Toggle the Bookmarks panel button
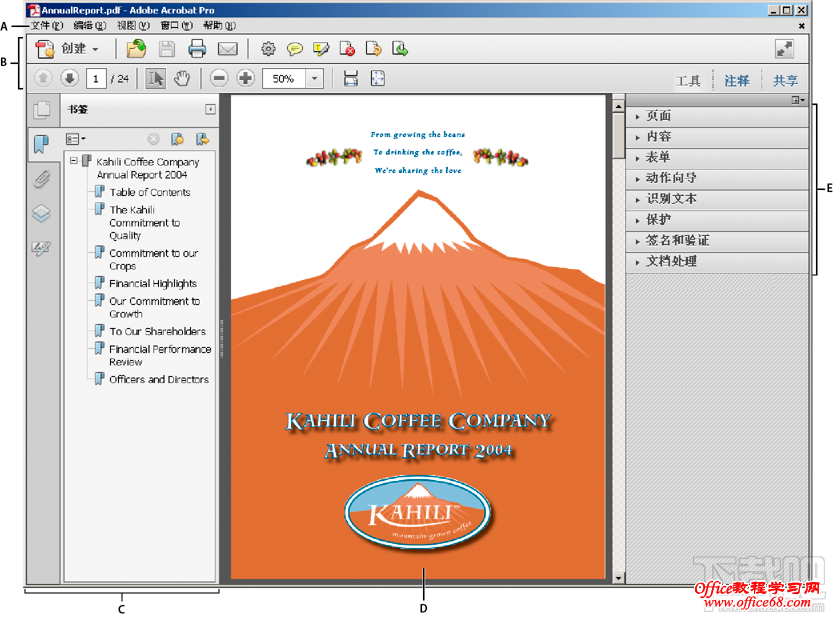Image resolution: width=833 pixels, height=617 pixels. click(41, 145)
